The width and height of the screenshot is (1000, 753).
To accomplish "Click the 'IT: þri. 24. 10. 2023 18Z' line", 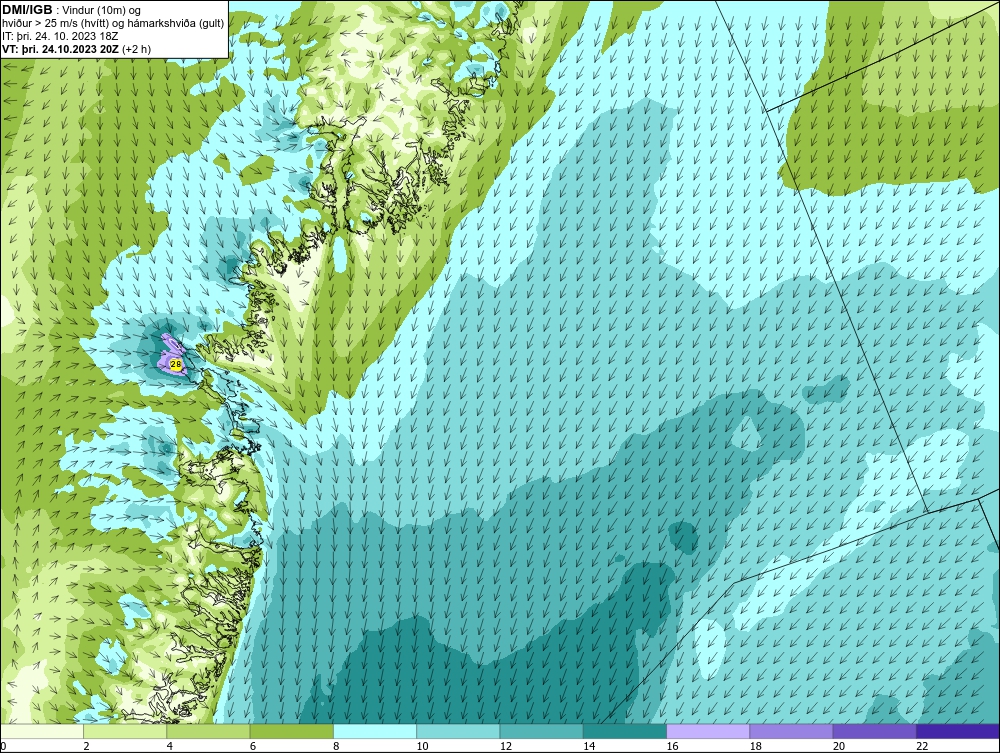I will tap(60, 36).
